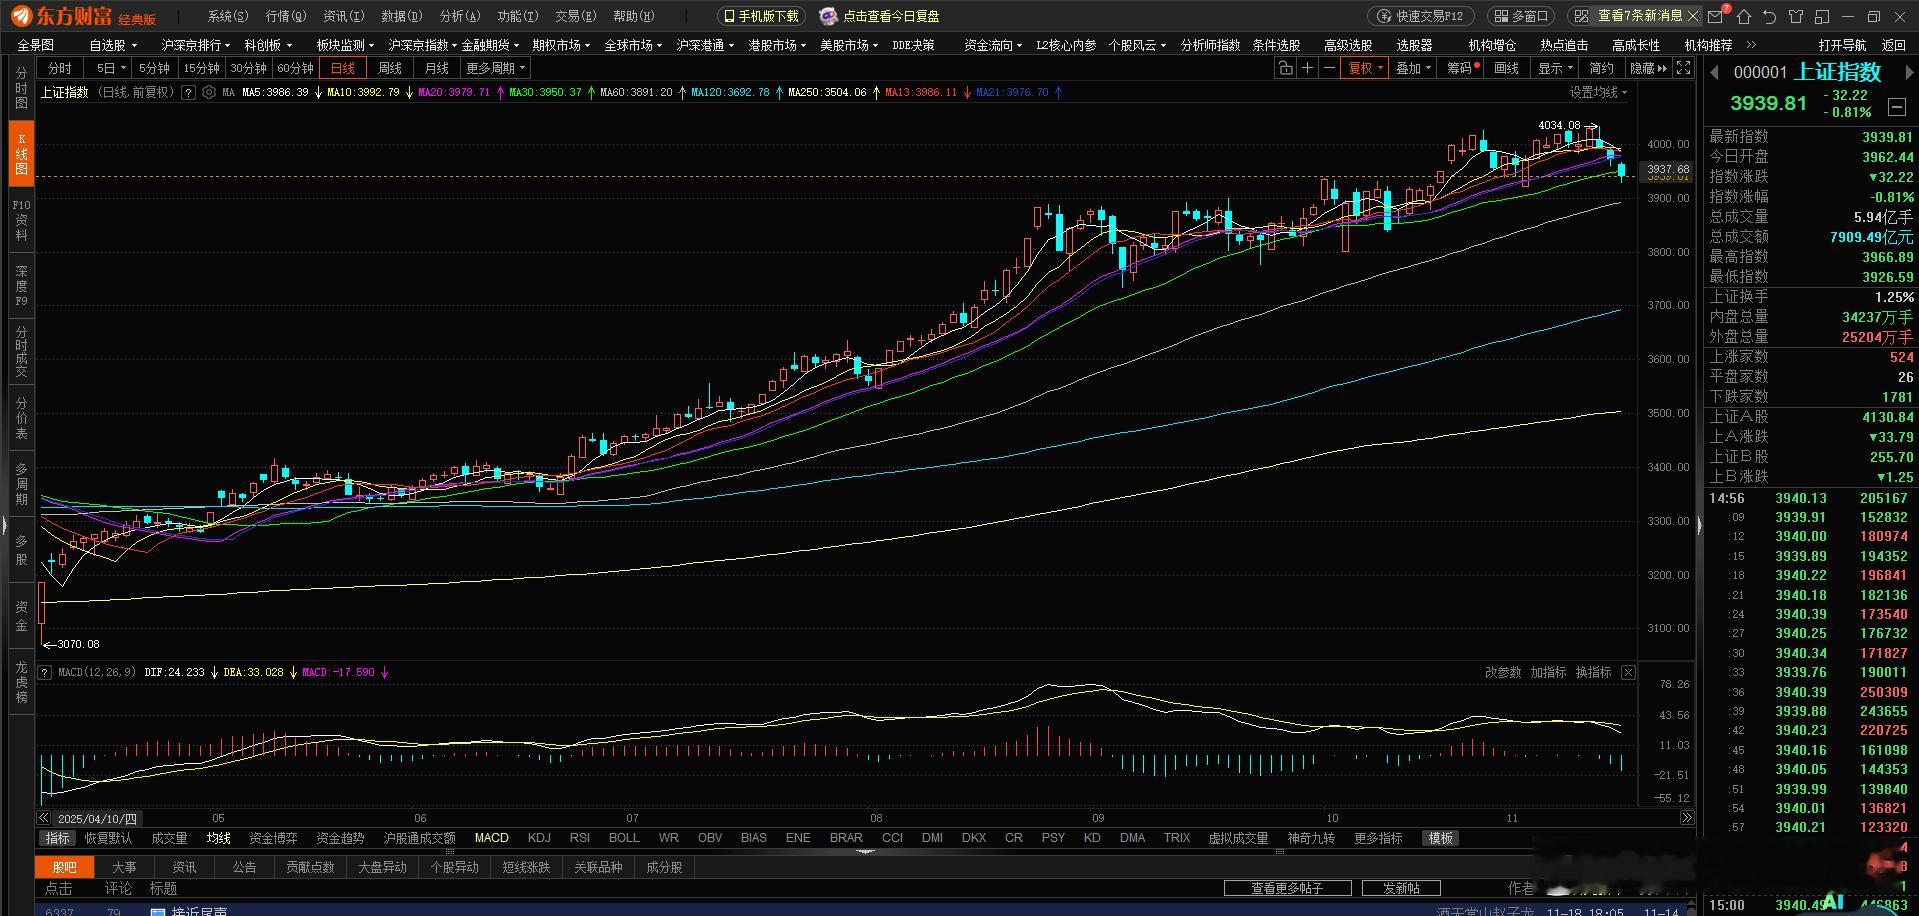Lock the chart with the padlock icon
The height and width of the screenshot is (916, 1919).
point(1285,68)
